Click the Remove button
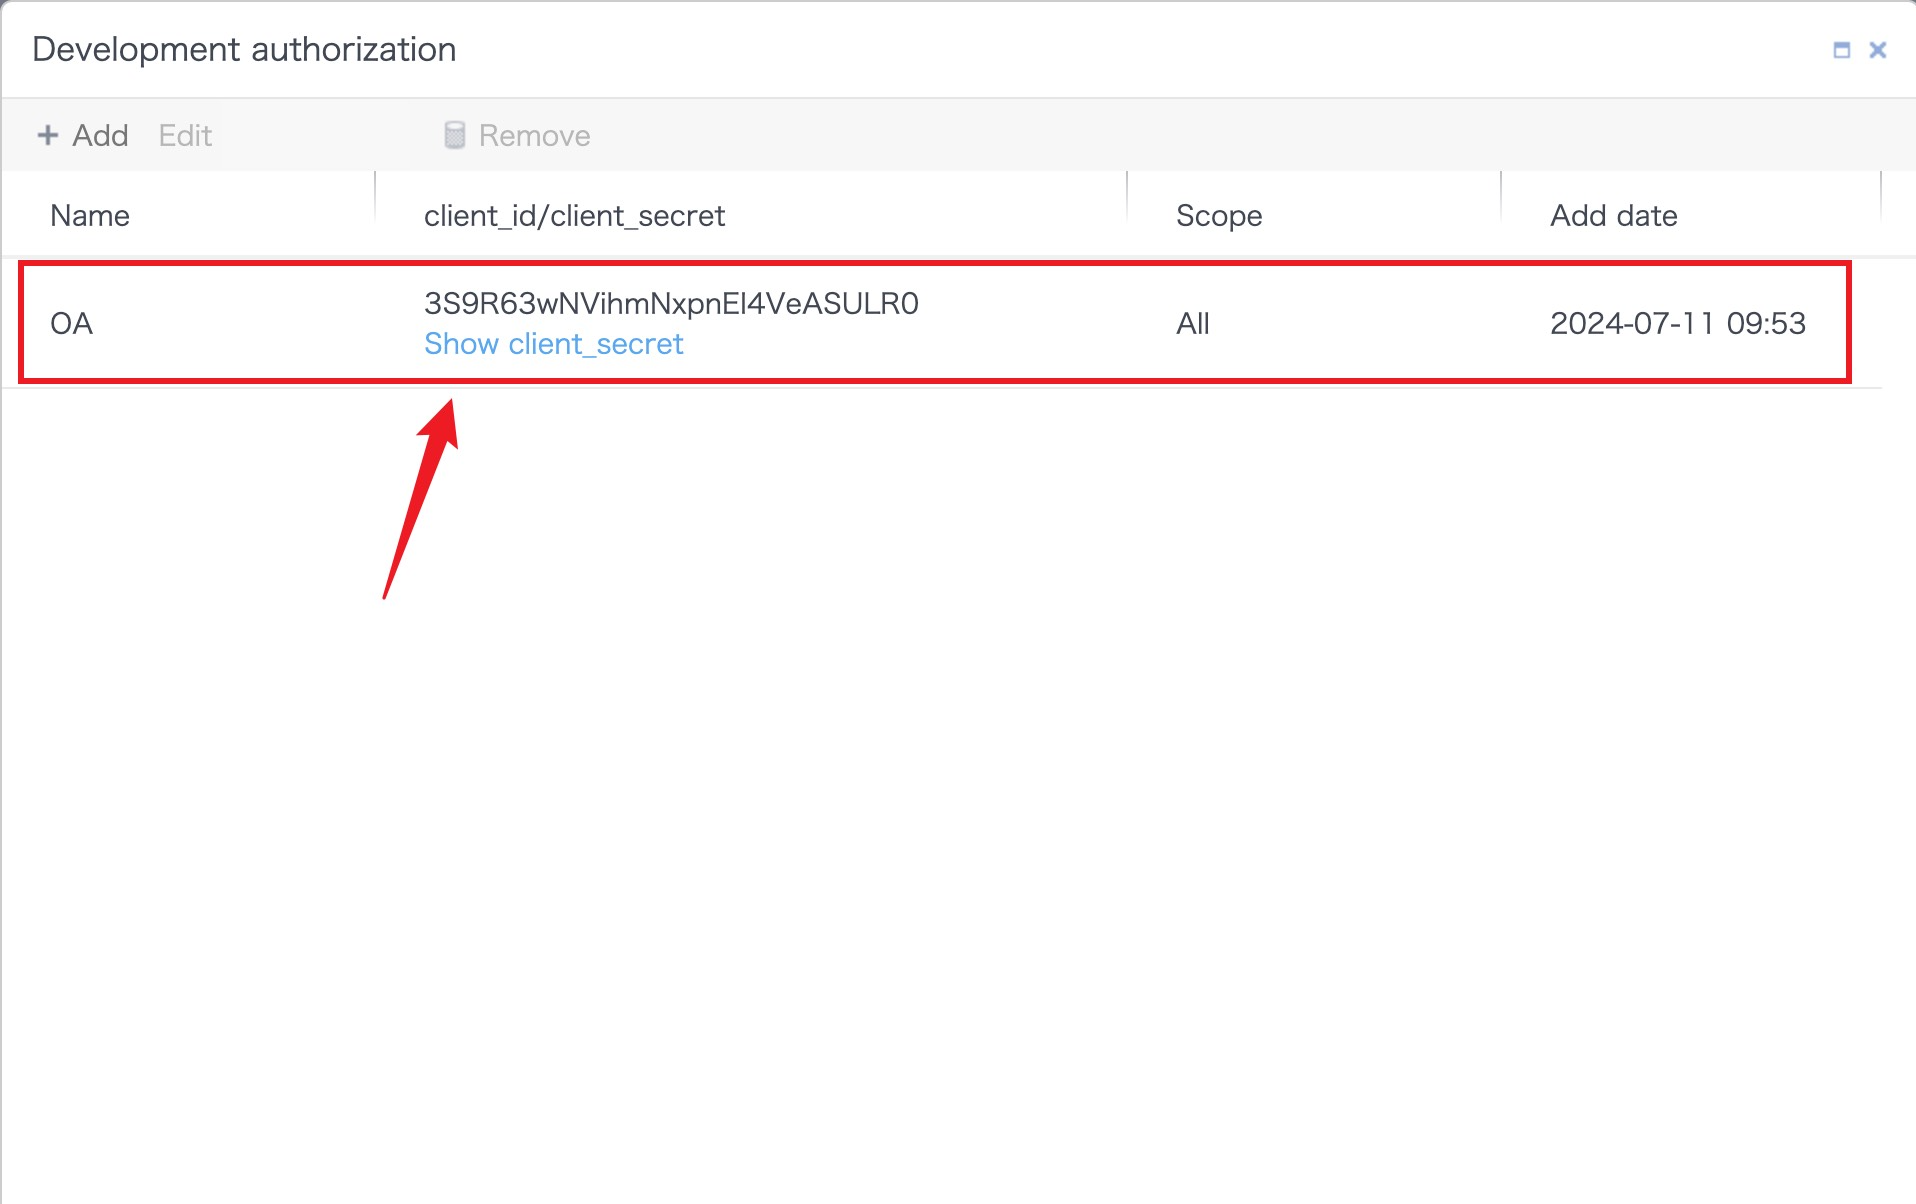1916x1204 pixels. (517, 135)
